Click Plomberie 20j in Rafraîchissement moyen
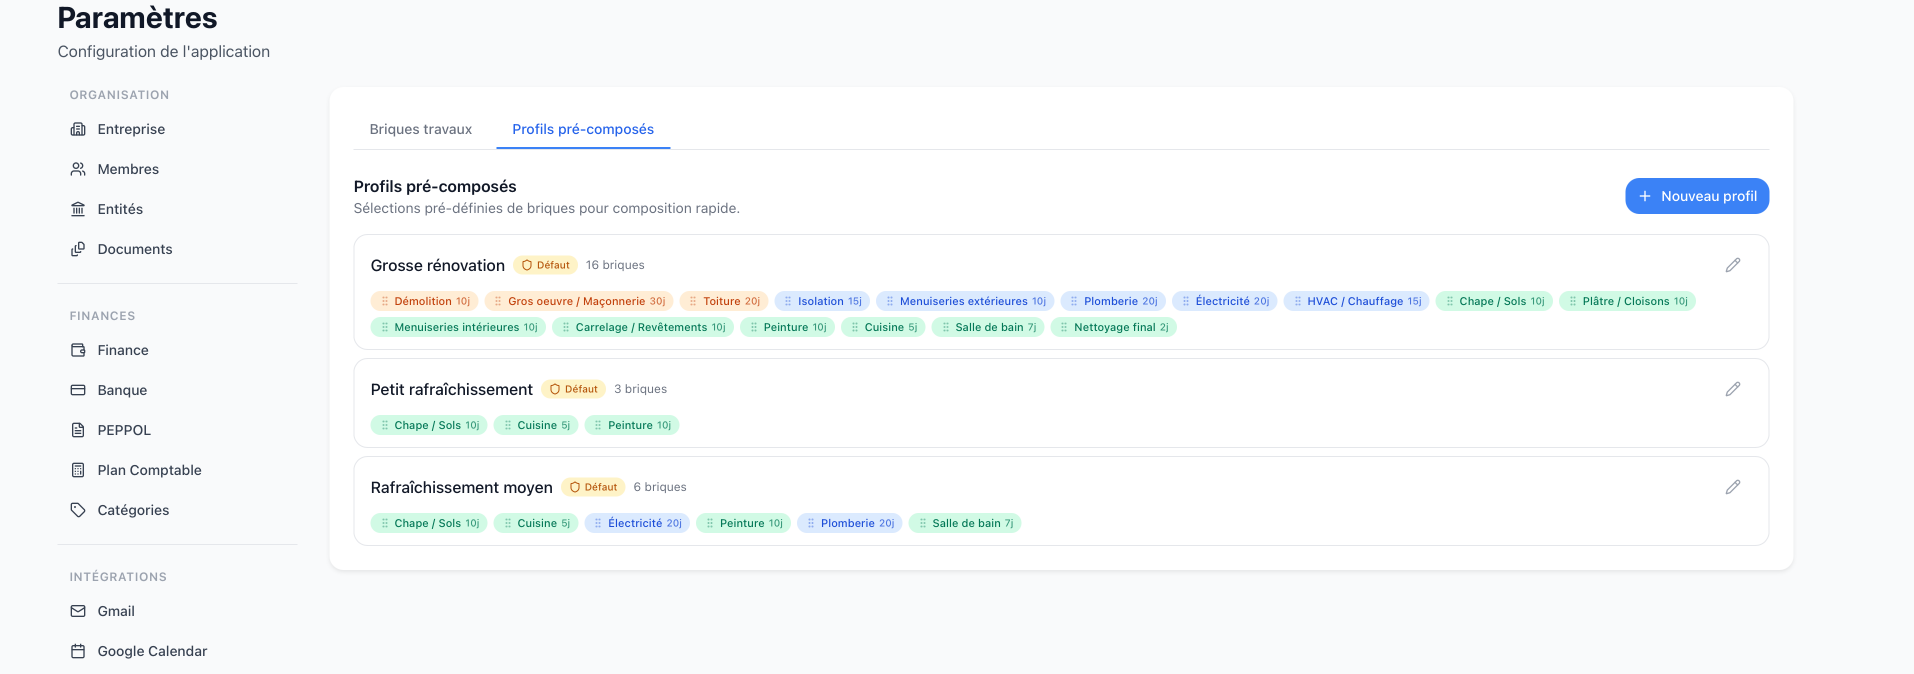Viewport: 1914px width, 674px height. point(850,523)
